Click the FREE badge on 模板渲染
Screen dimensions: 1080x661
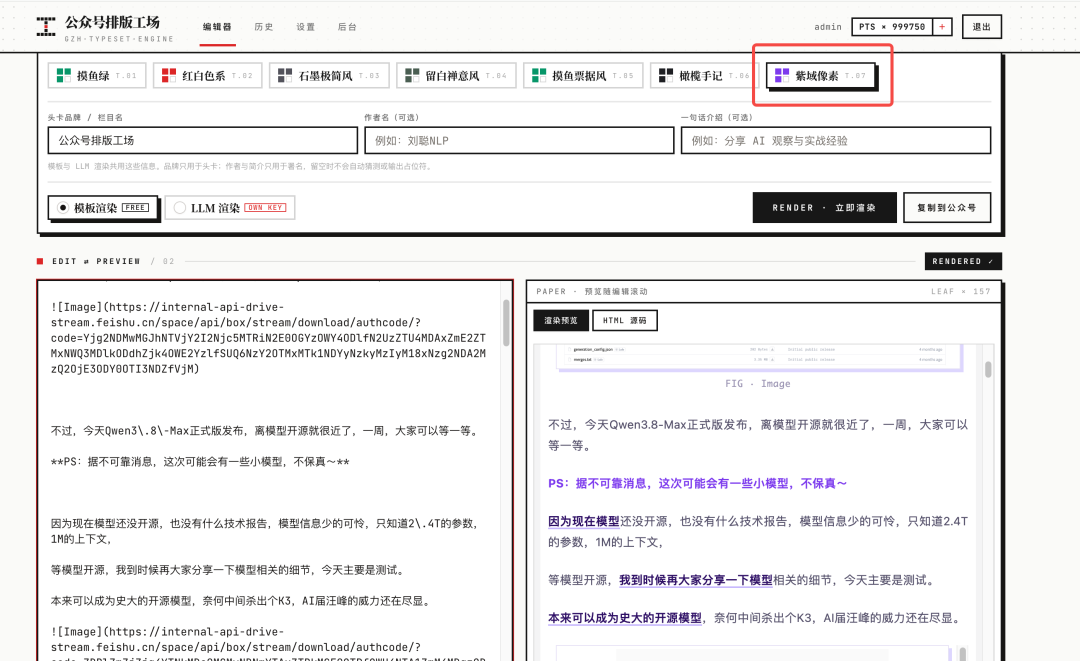(135, 207)
